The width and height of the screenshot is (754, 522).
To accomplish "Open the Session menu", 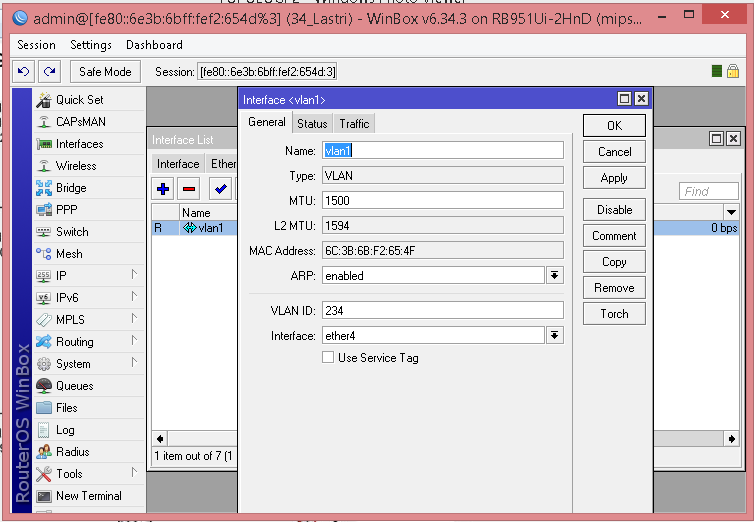I will (x=37, y=45).
